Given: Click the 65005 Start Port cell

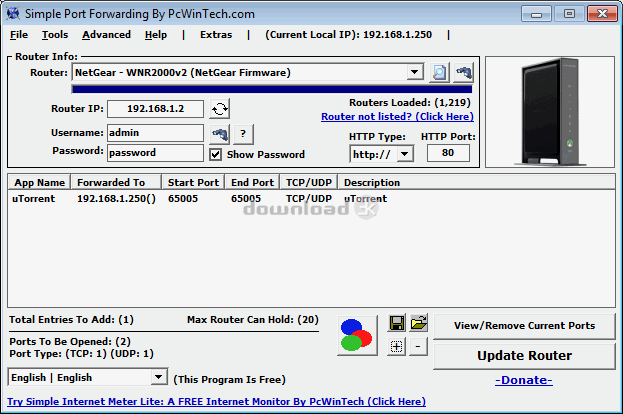Looking at the screenshot, I should (x=183, y=199).
